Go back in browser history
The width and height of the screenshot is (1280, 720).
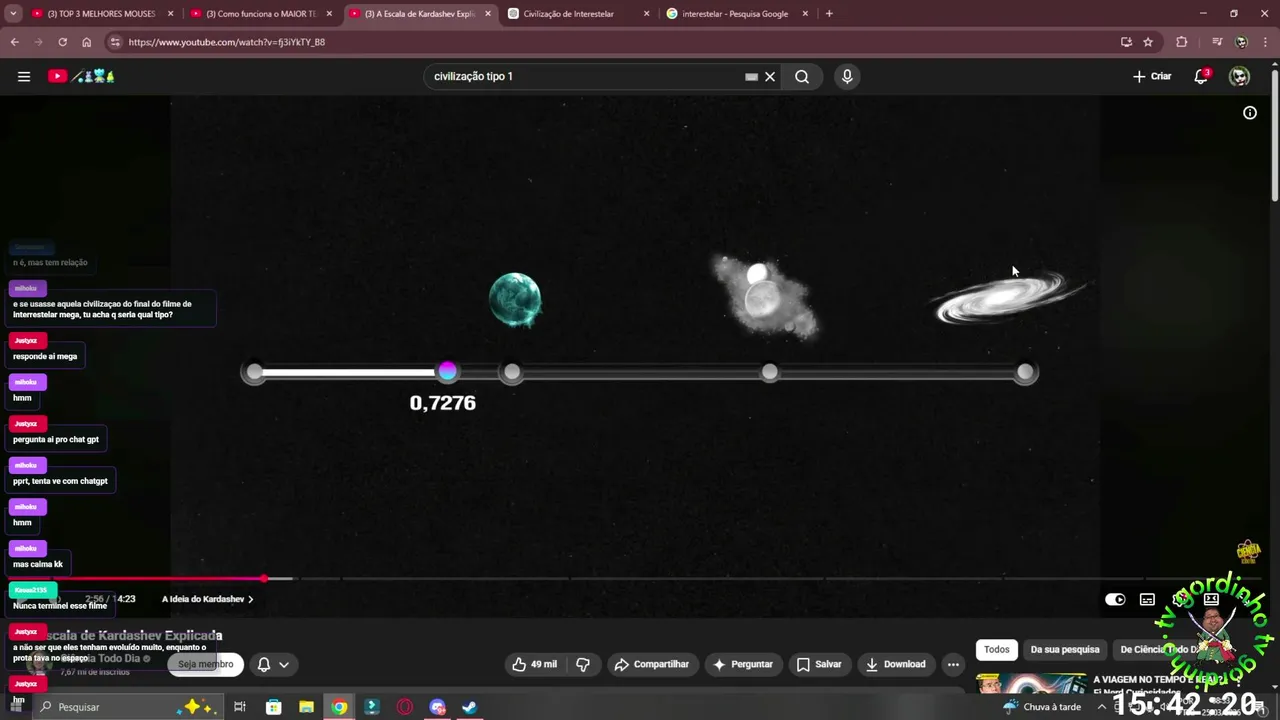click(14, 42)
